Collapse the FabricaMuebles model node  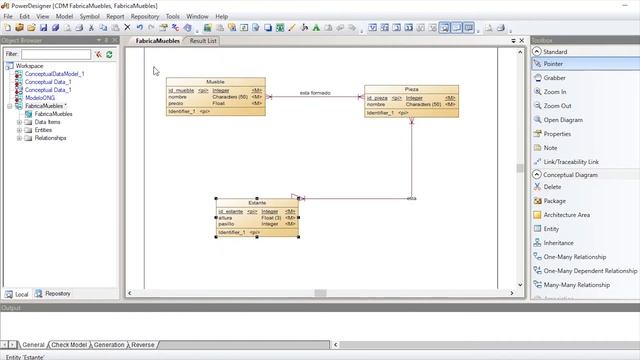(10, 106)
